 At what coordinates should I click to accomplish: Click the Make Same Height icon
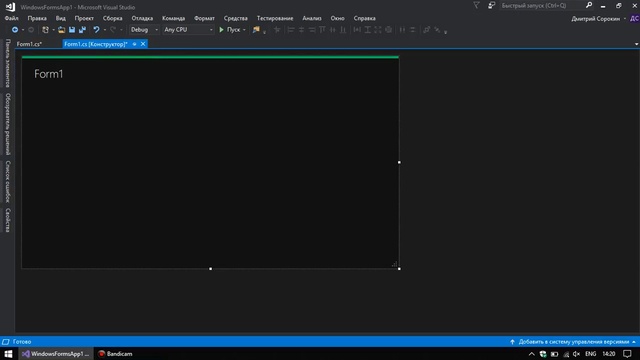click(x=368, y=30)
